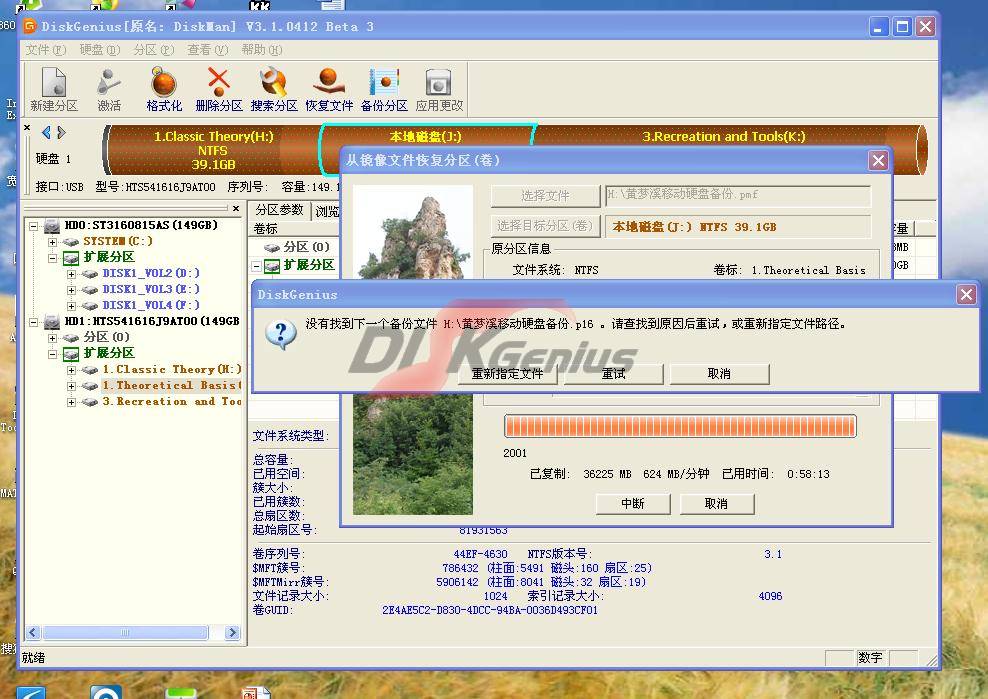
Task: Click the HD1 disk drive icon in tree
Action: coord(52,321)
